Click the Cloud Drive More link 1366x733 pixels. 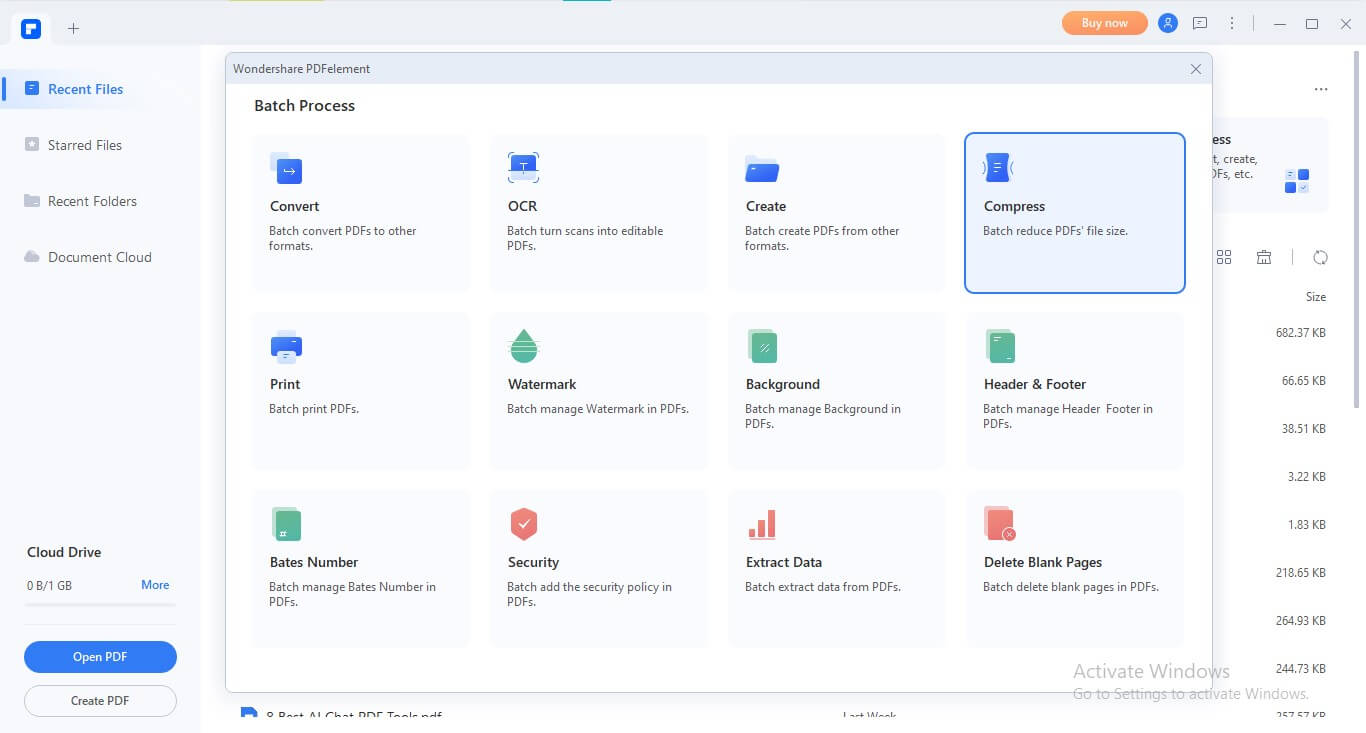tap(155, 585)
